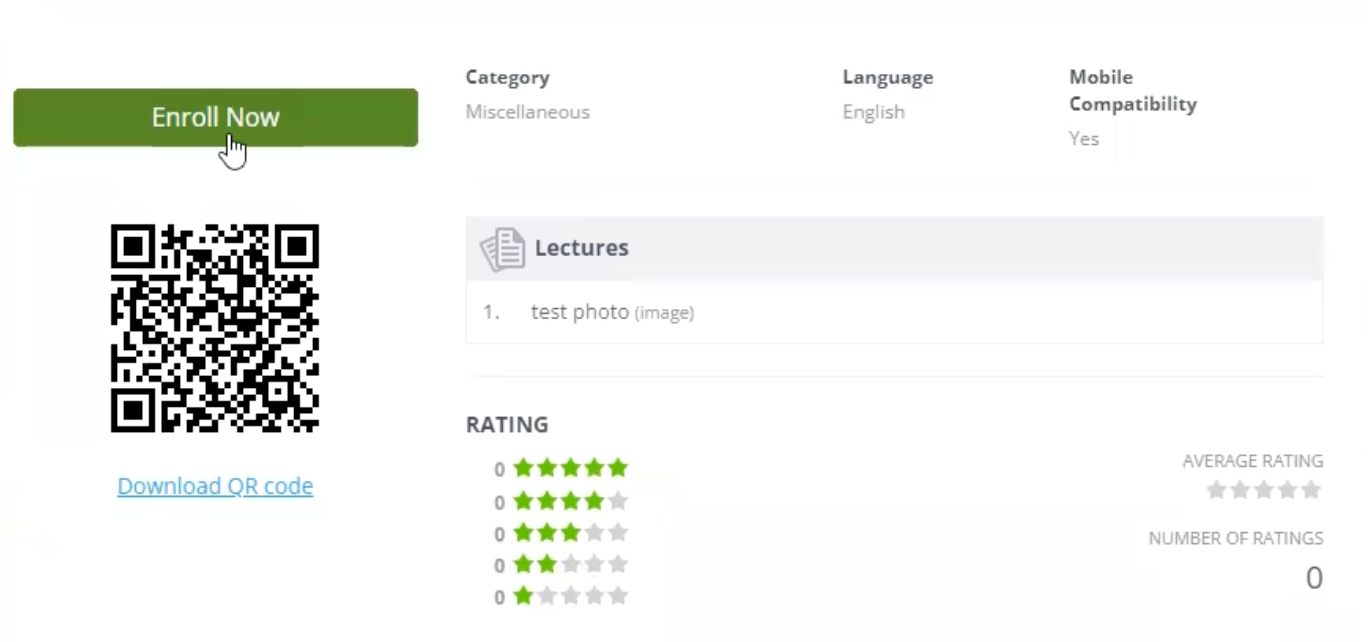
Task: Click the three-star rating row
Action: [561, 533]
